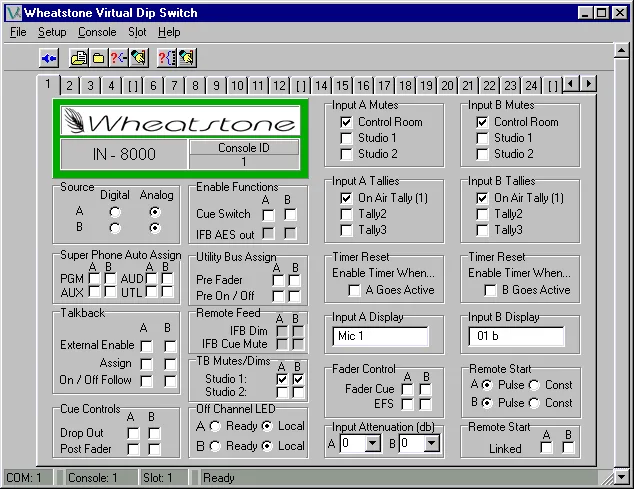Image resolution: width=634 pixels, height=489 pixels.
Task: Check Post Fader cue control for B
Action: [x=154, y=449]
